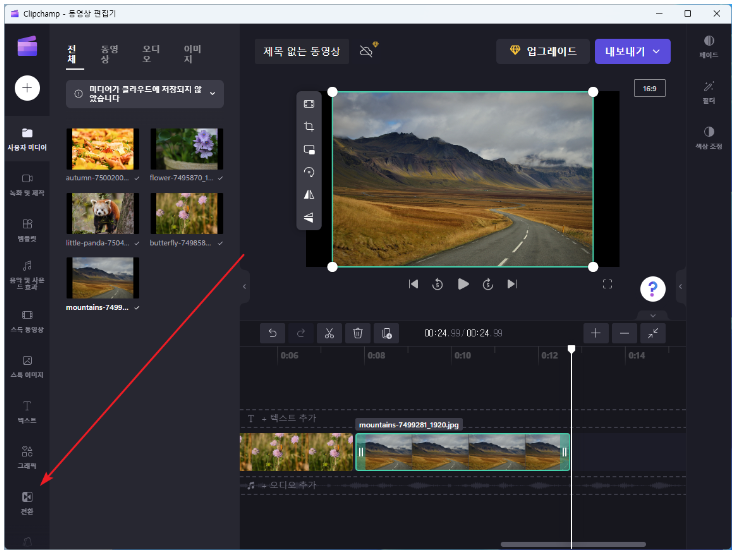The height and width of the screenshot is (552, 736).
Task: Flip horizontally with the flip icon
Action: pyautogui.click(x=309, y=194)
